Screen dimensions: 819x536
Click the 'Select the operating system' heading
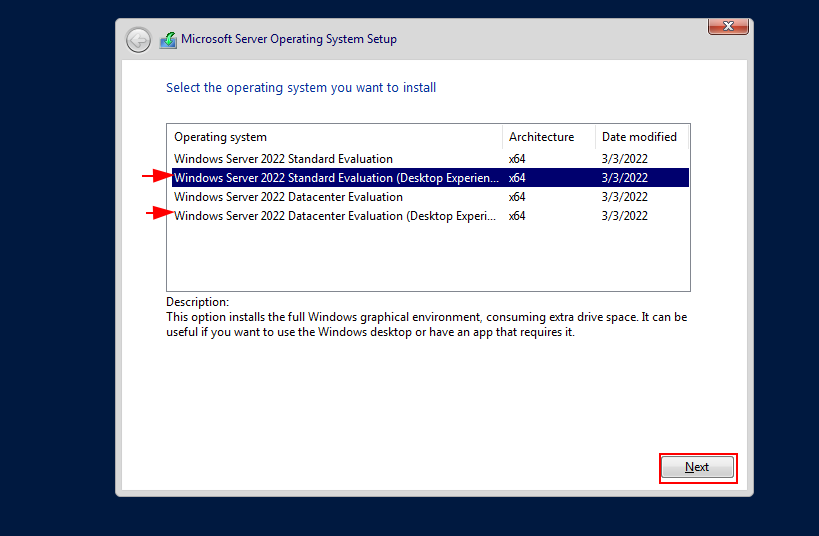(301, 88)
